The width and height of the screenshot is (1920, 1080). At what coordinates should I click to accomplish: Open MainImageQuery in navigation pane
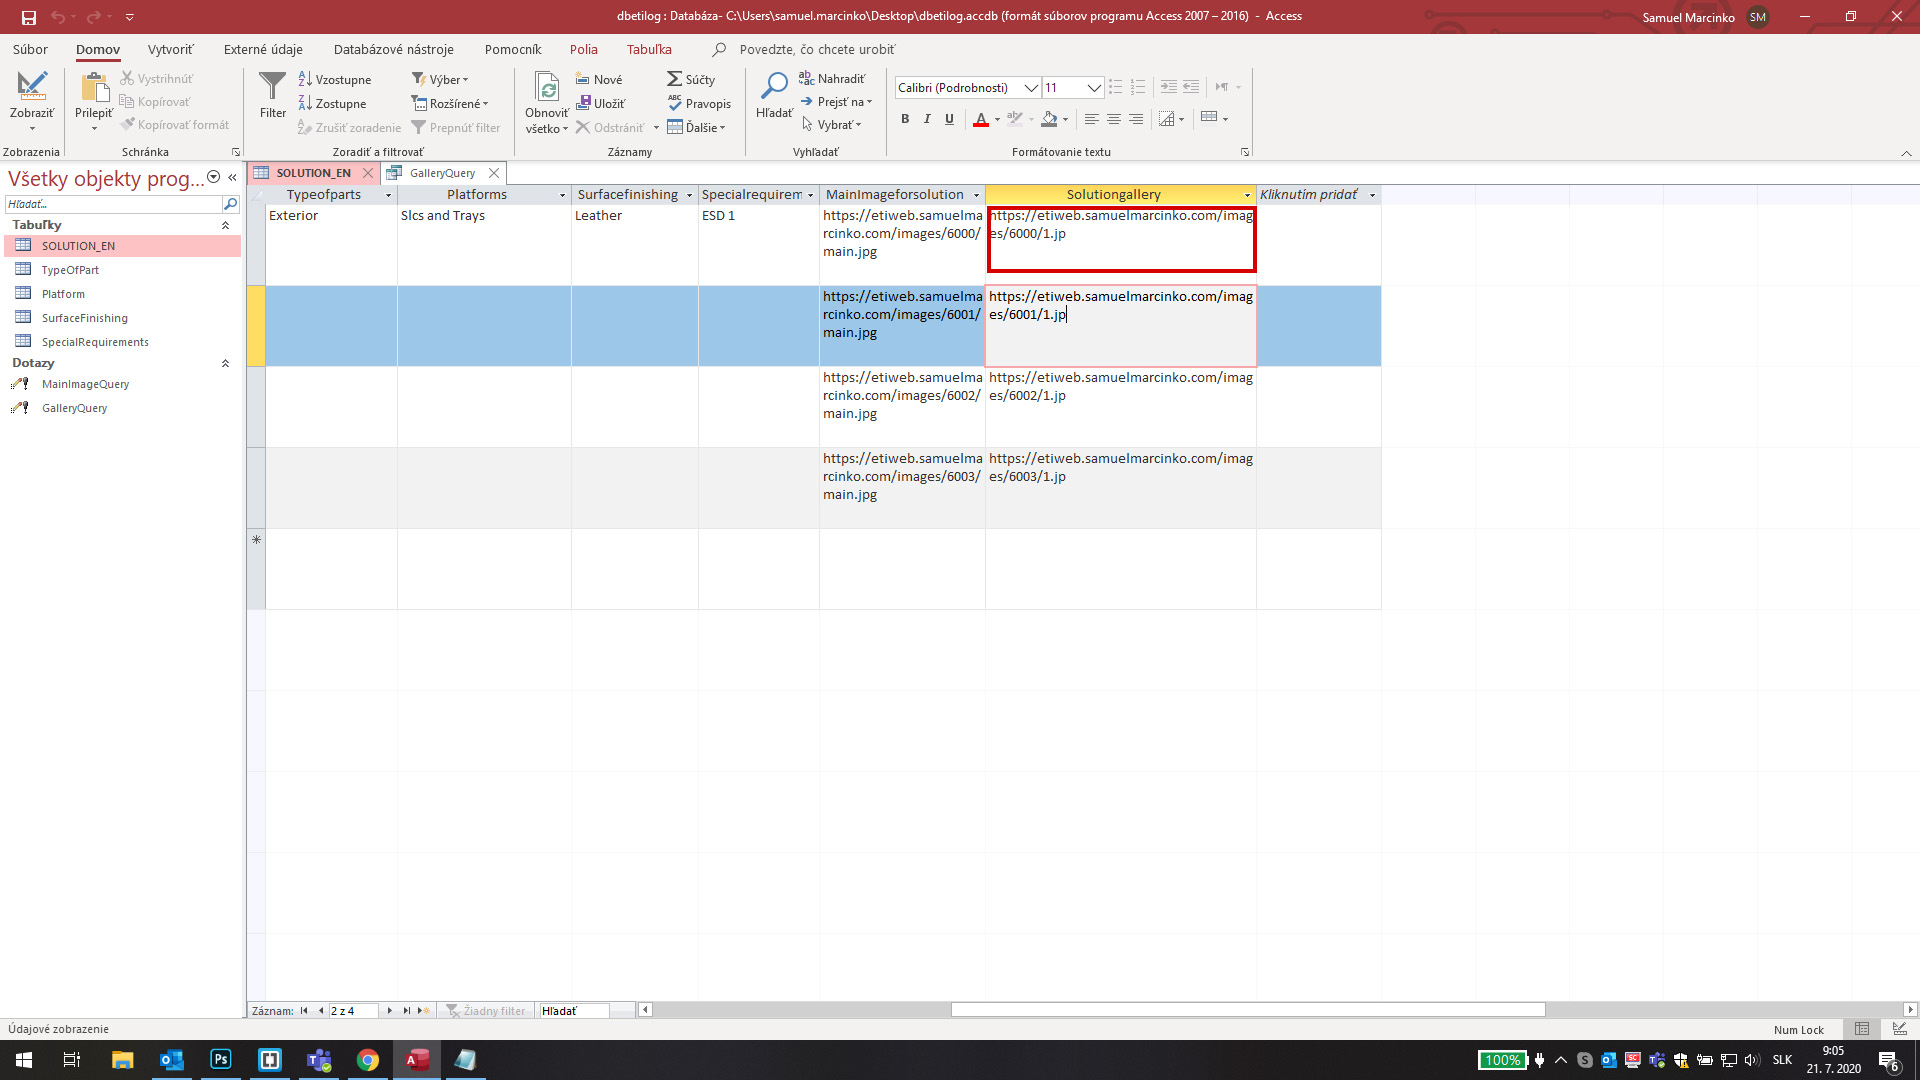[x=85, y=384]
